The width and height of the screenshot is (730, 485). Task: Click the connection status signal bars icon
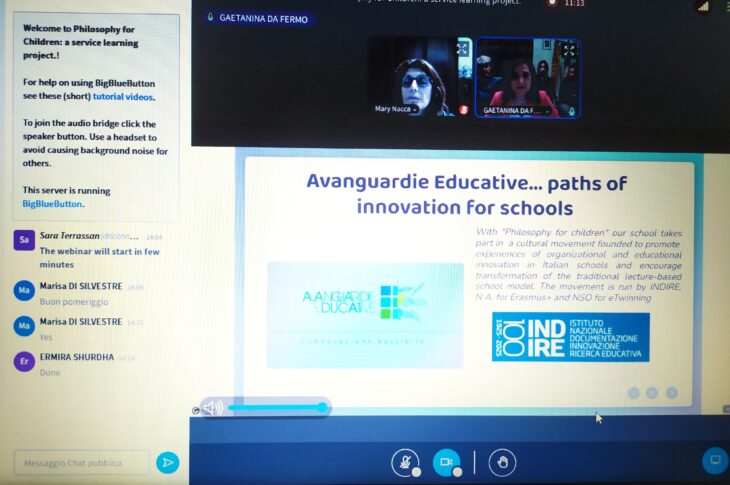(x=703, y=6)
